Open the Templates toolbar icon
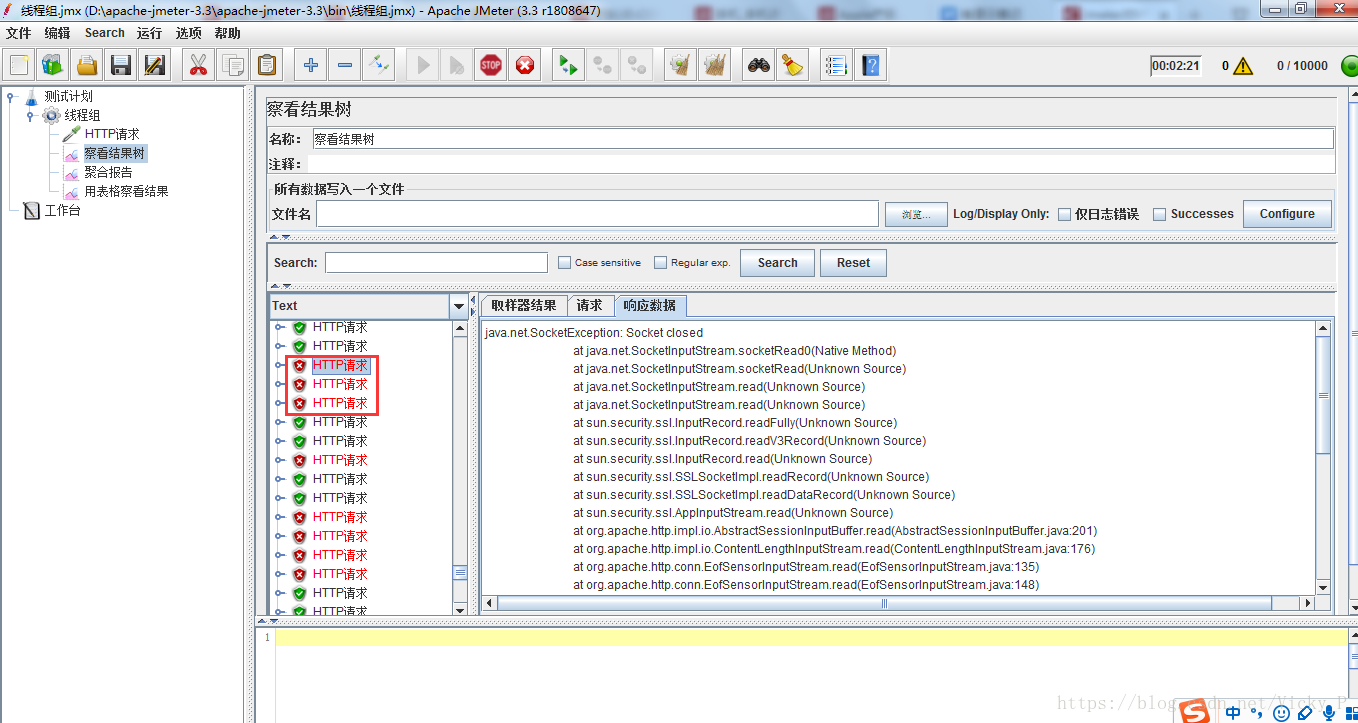Screen dimensions: 1358x723 tap(53, 66)
